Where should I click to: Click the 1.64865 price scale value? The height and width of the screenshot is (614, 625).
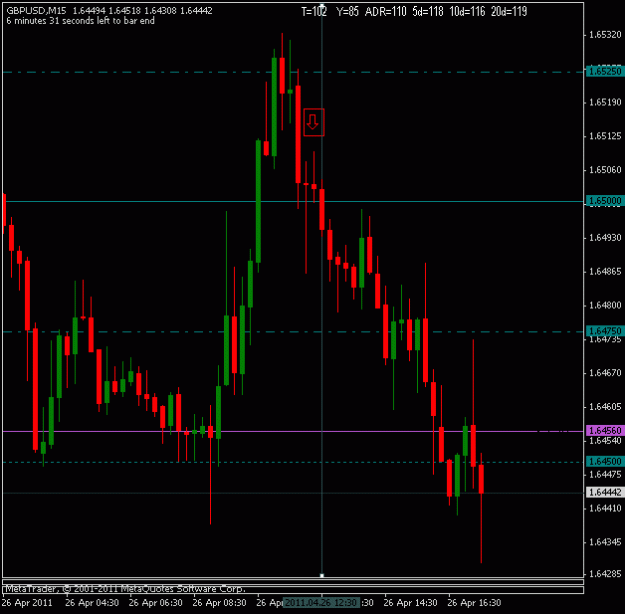[x=605, y=272]
